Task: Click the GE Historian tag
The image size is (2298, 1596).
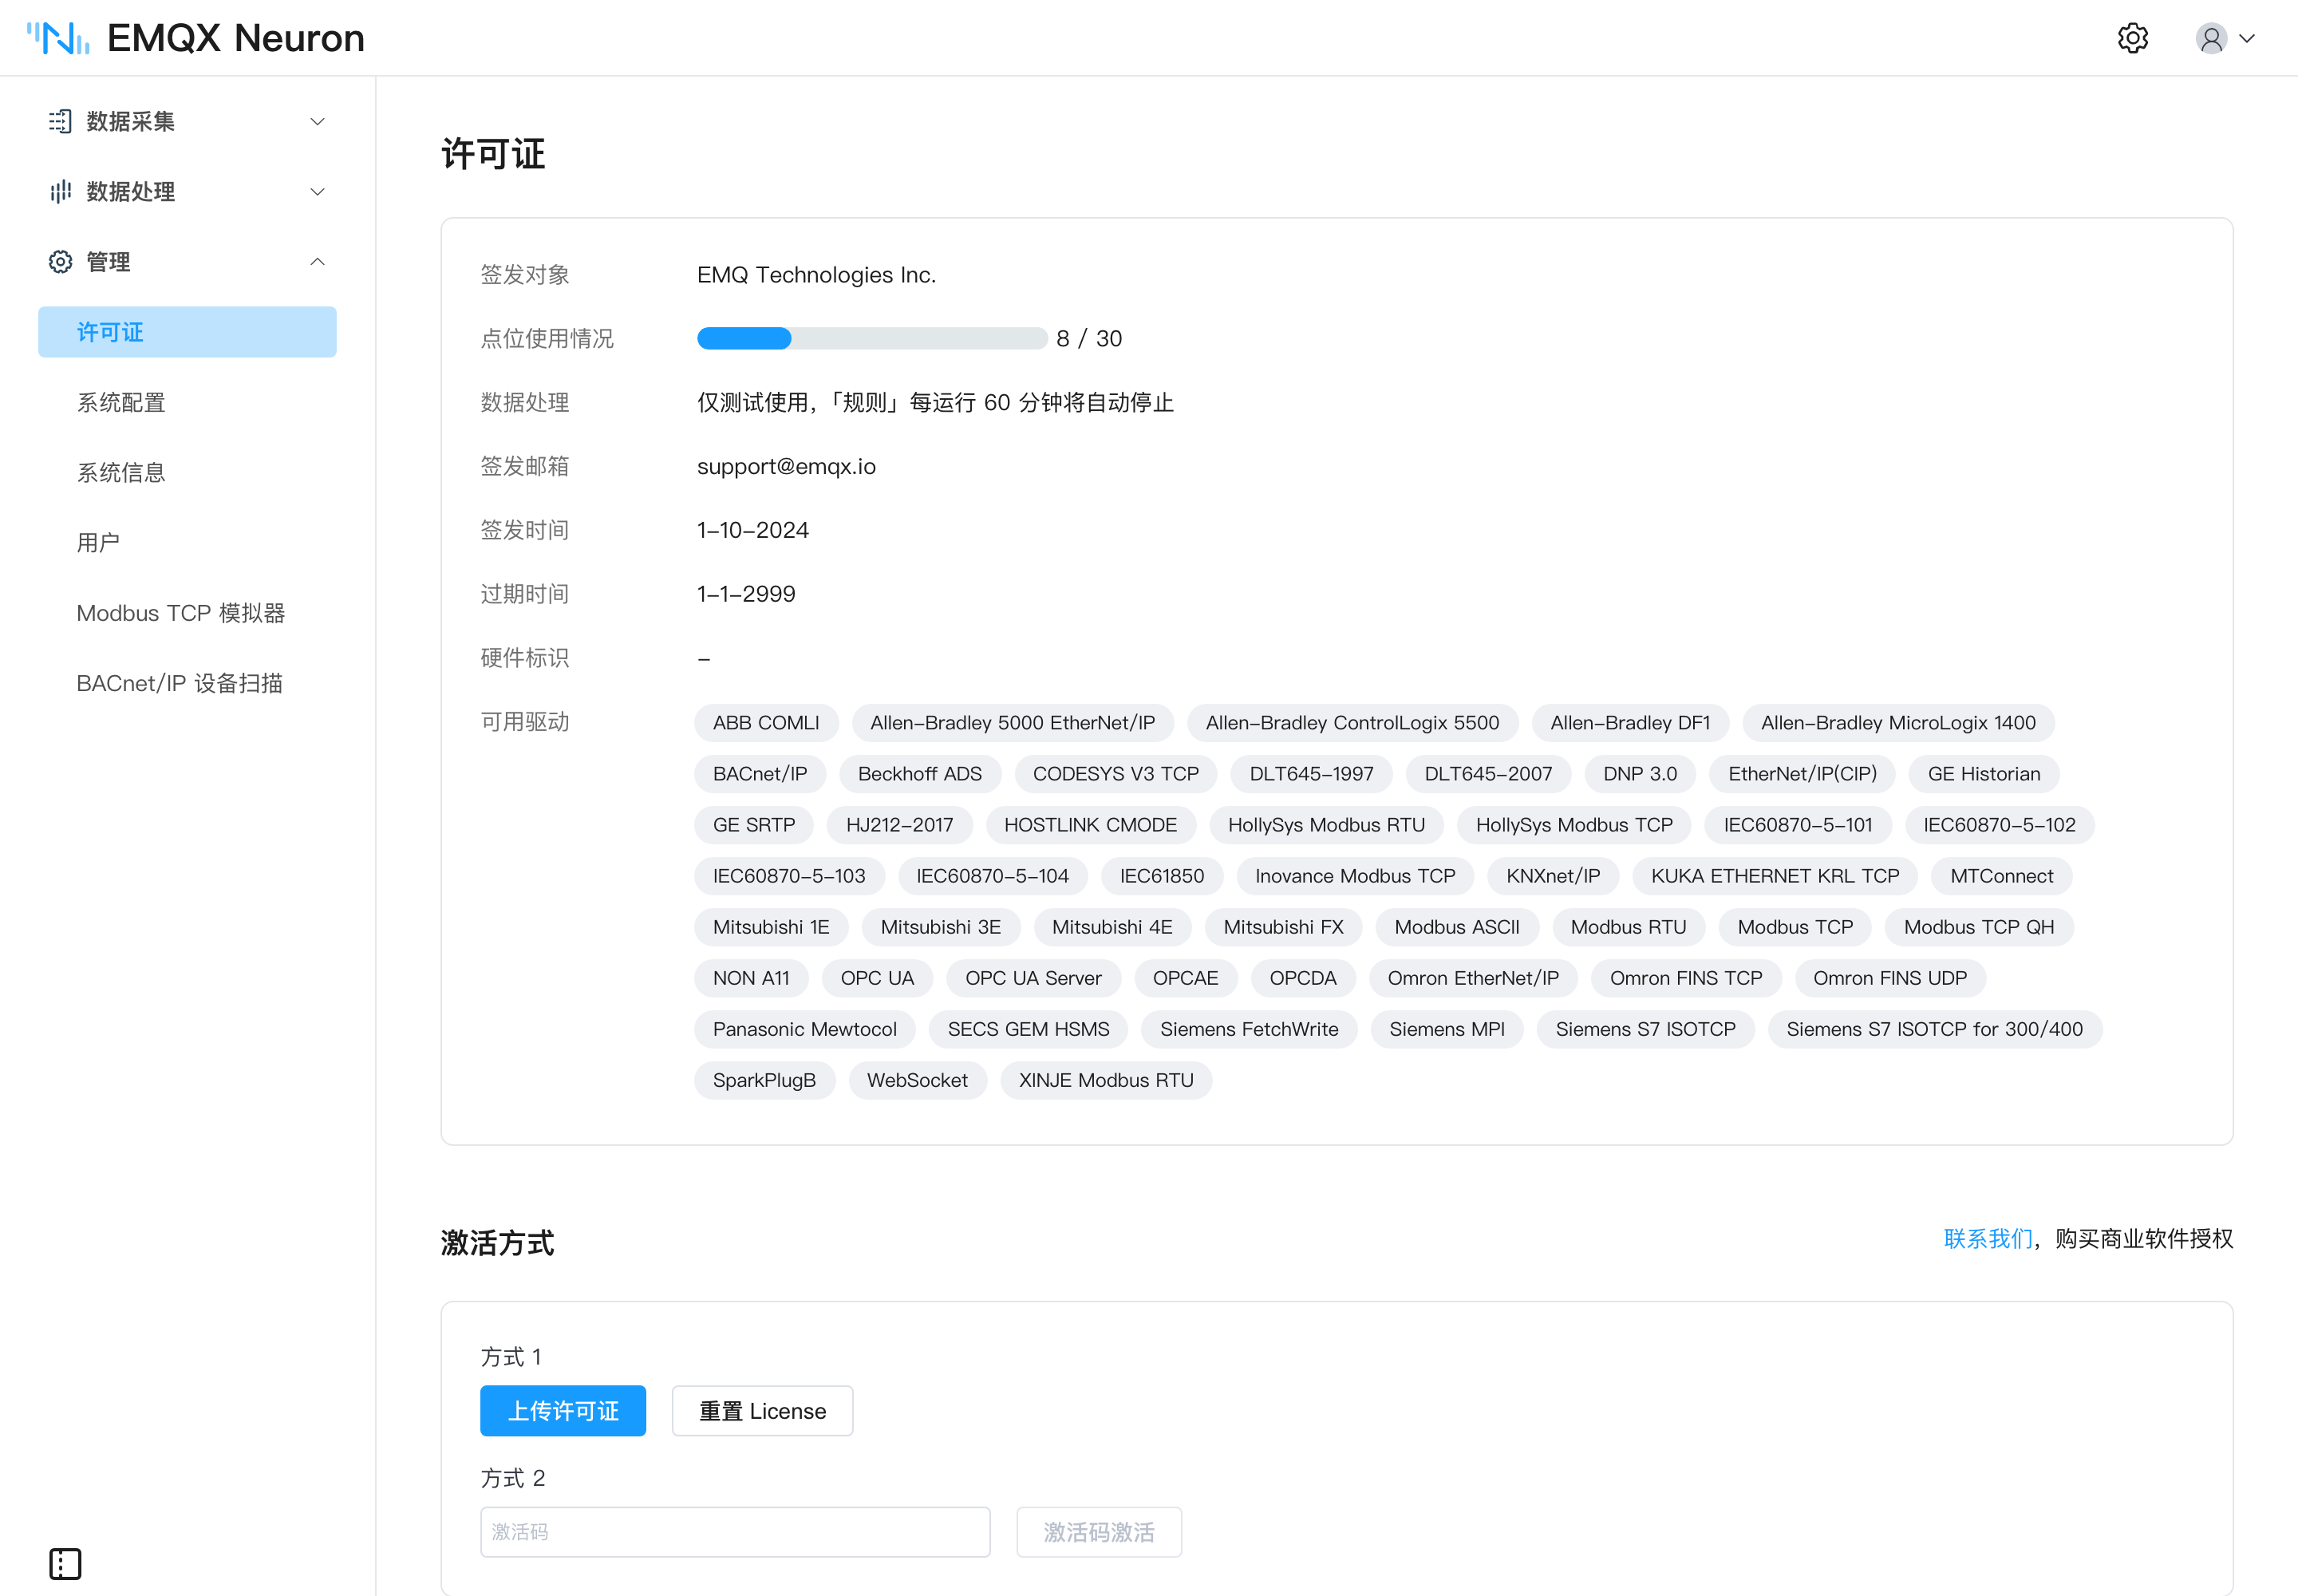Action: point(1983,773)
